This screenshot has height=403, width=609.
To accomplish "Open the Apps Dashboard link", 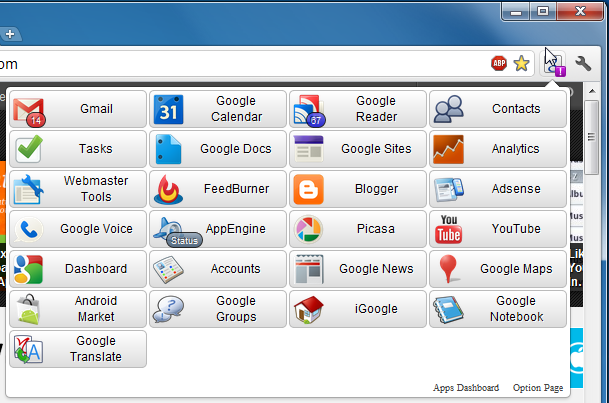I will coord(466,387).
